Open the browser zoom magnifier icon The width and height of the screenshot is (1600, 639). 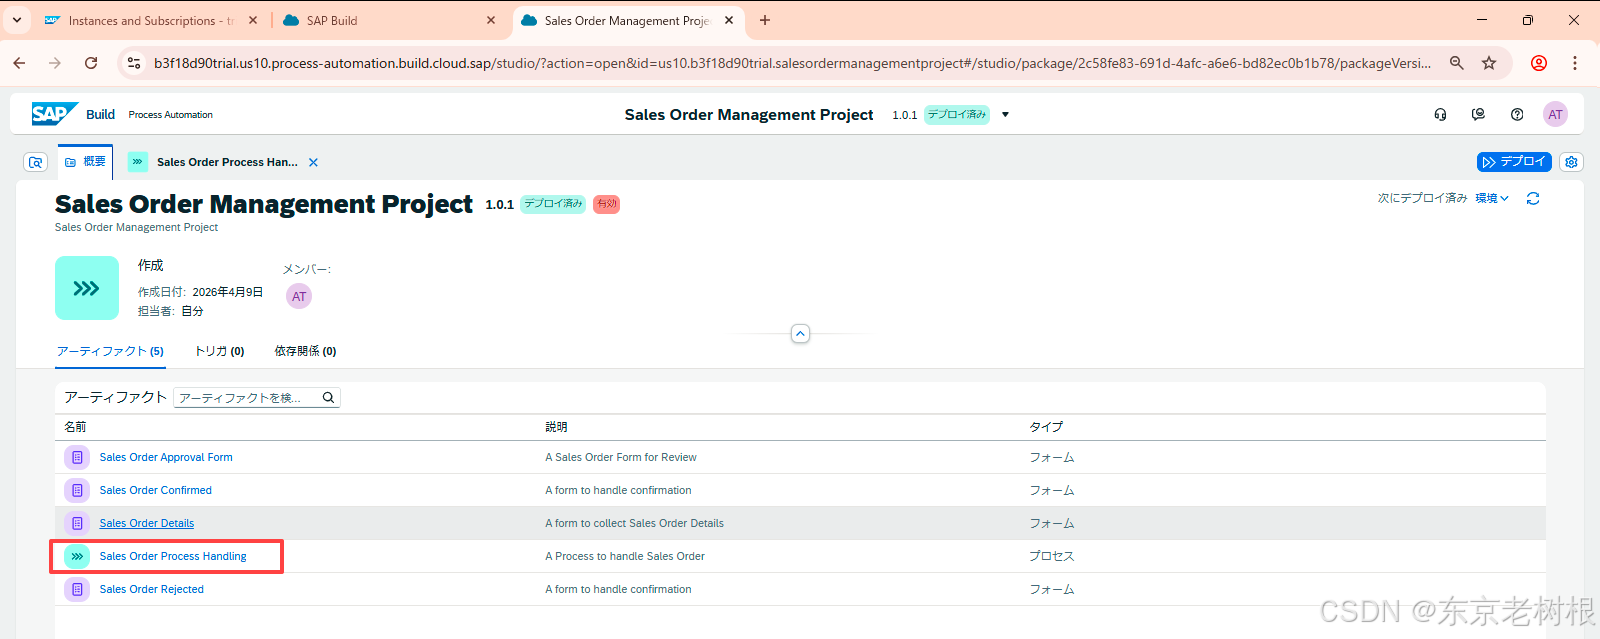click(1457, 63)
